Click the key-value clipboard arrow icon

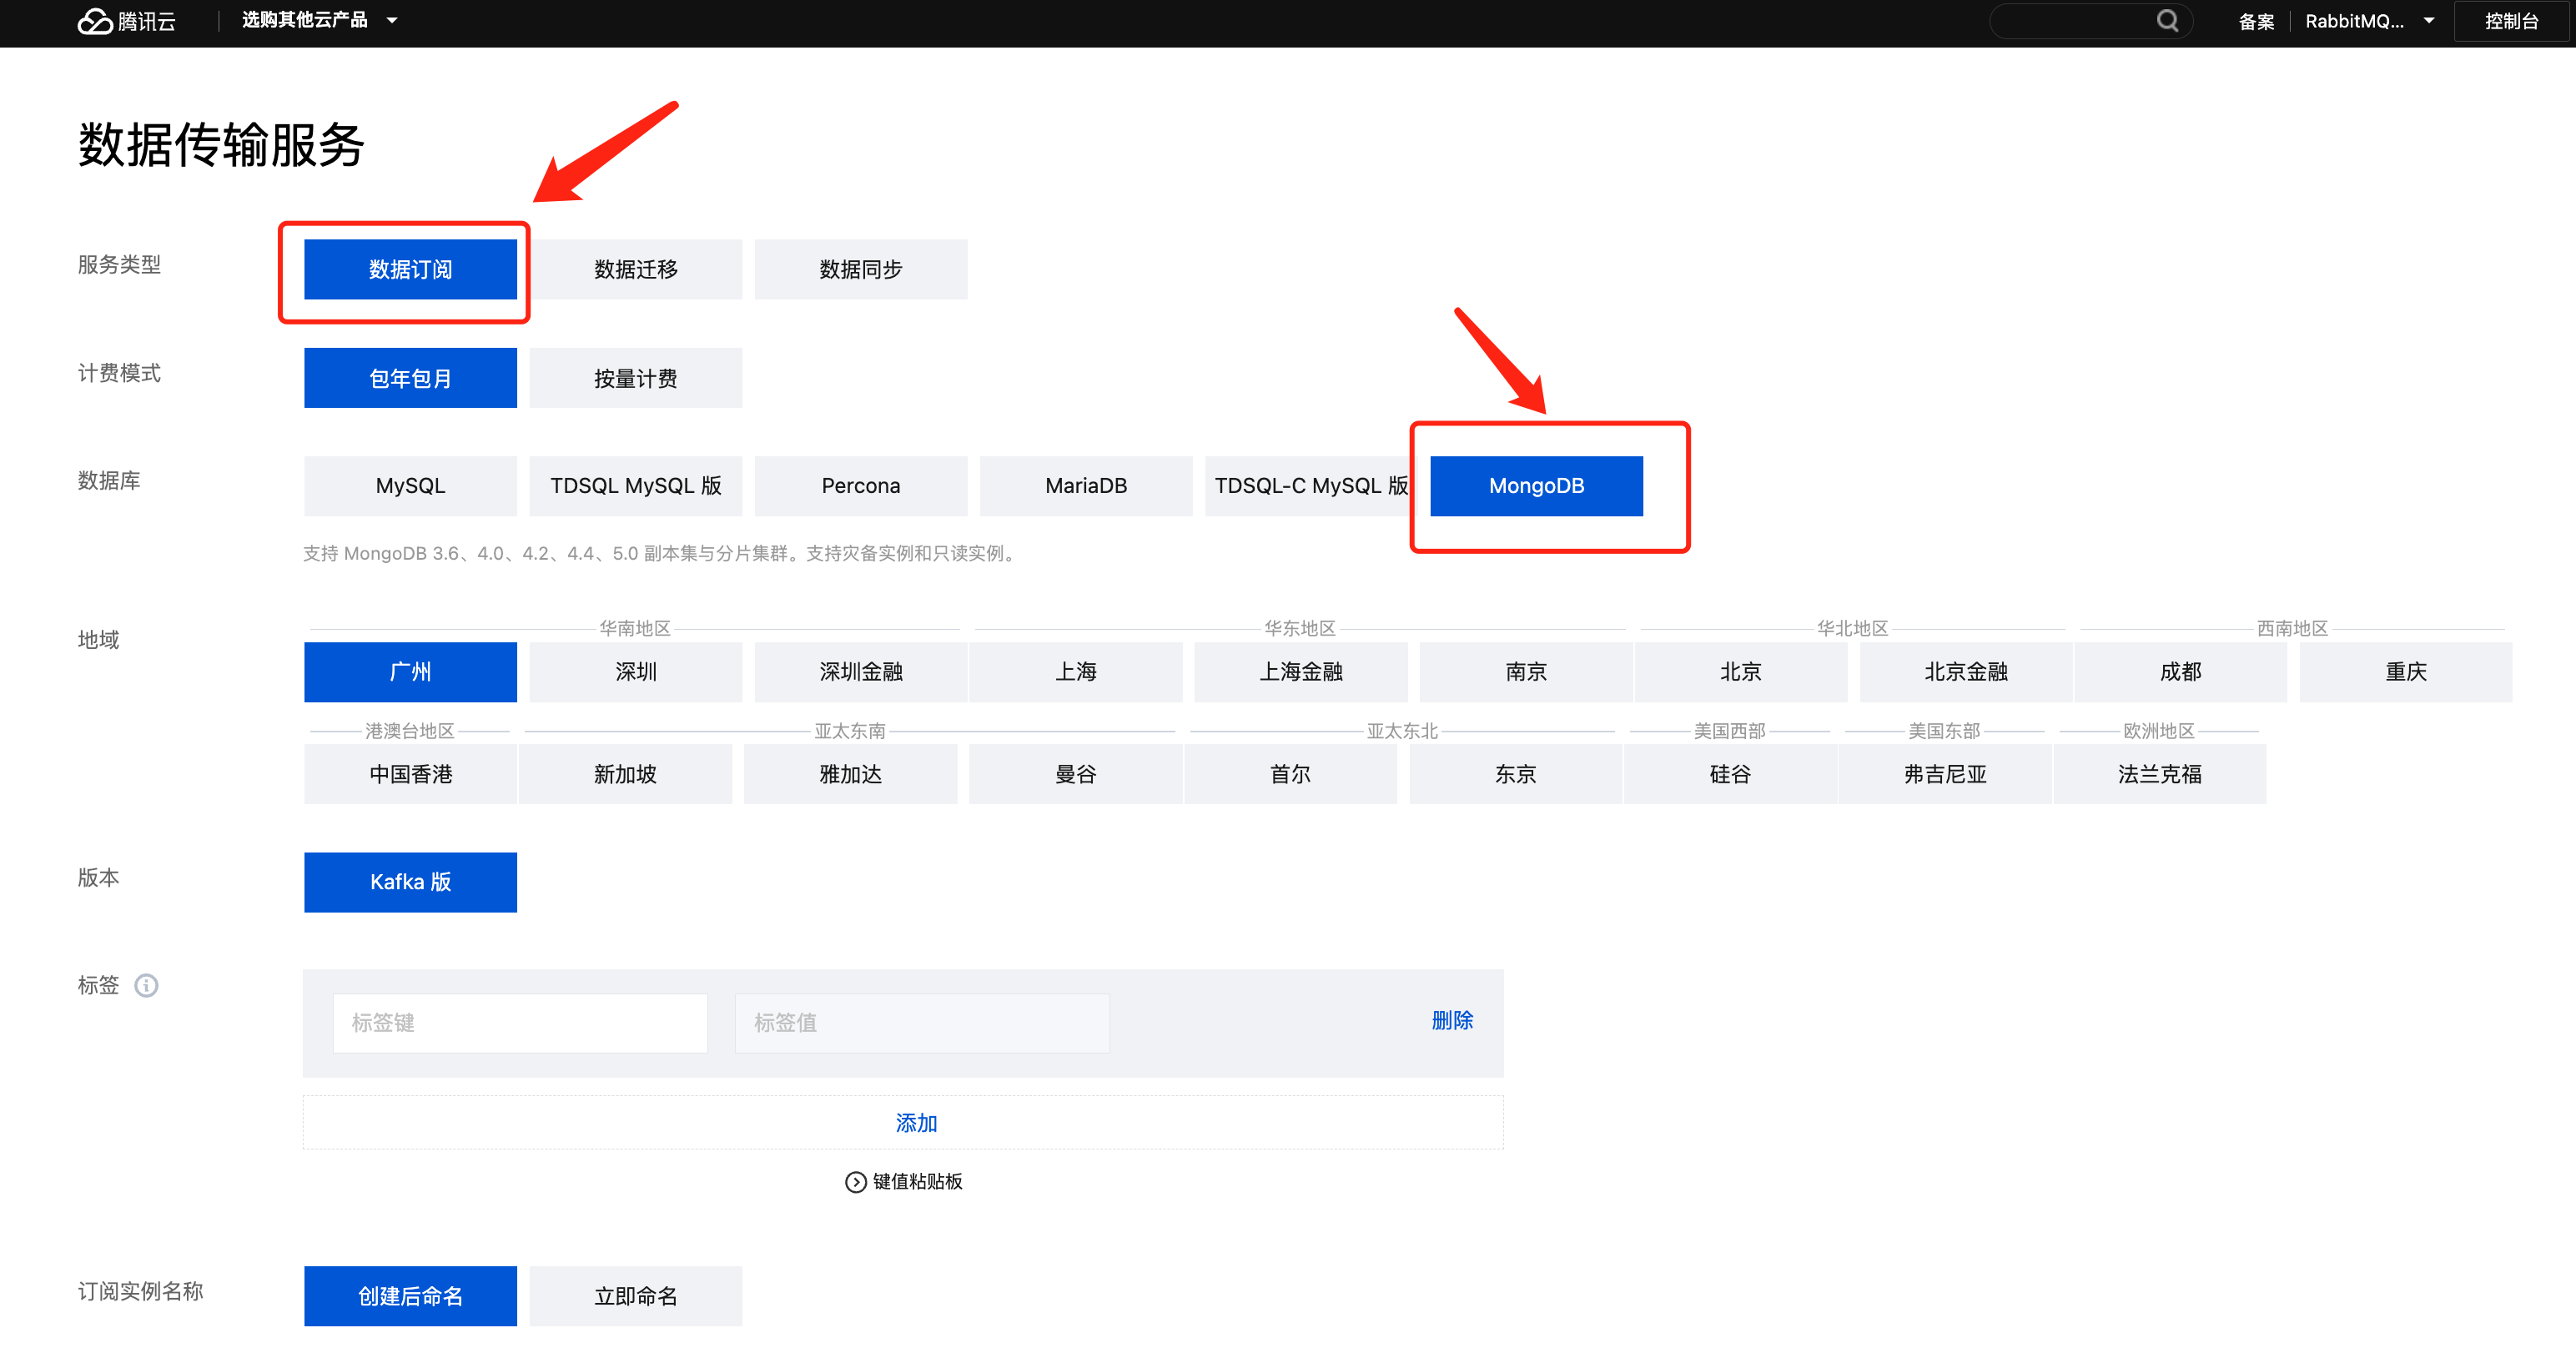[x=855, y=1182]
